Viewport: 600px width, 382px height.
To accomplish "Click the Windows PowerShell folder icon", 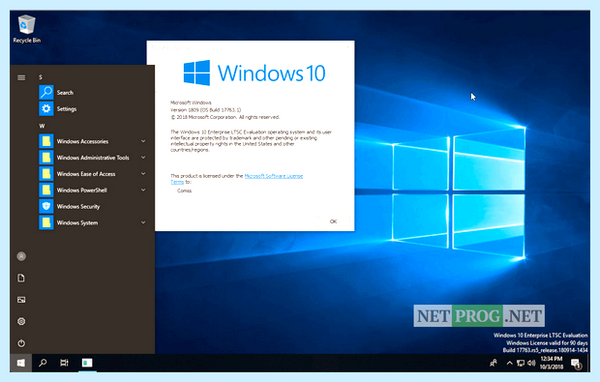I will [x=46, y=190].
